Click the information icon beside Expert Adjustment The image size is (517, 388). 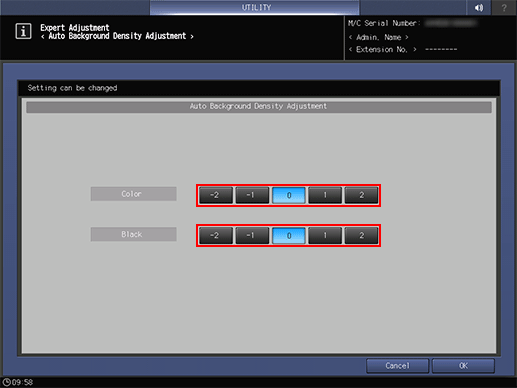point(23,32)
